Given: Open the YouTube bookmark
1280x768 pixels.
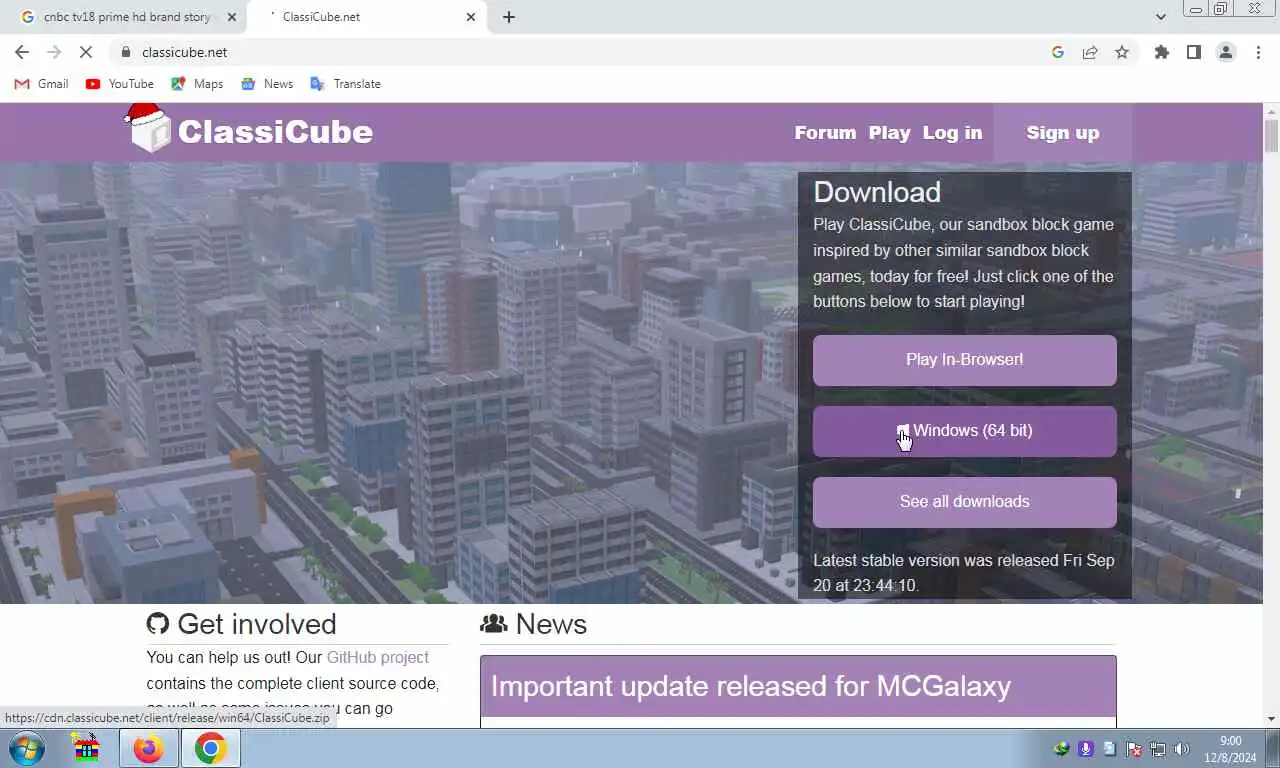Looking at the screenshot, I should coord(119,84).
